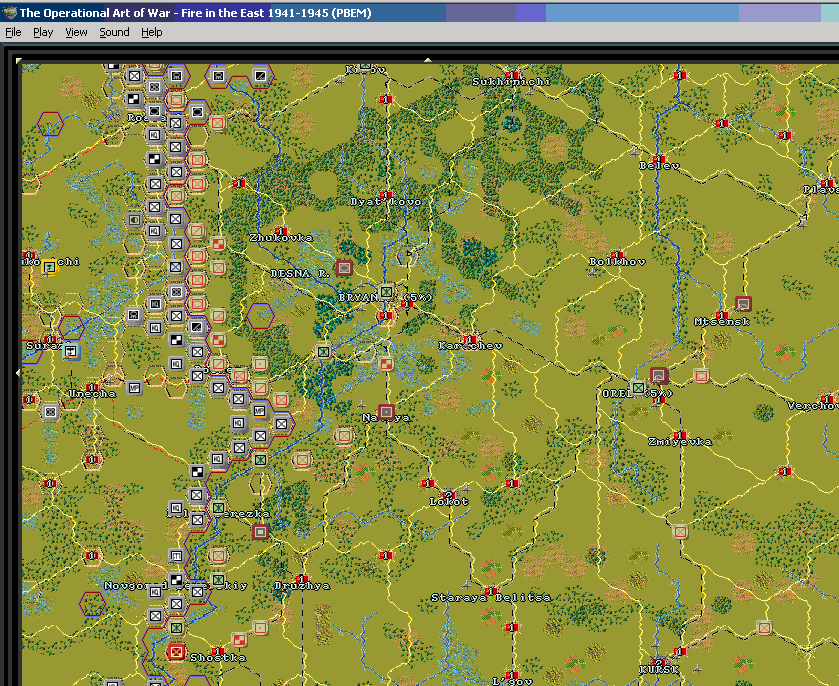Click the Druzhya town label

pos(302,586)
